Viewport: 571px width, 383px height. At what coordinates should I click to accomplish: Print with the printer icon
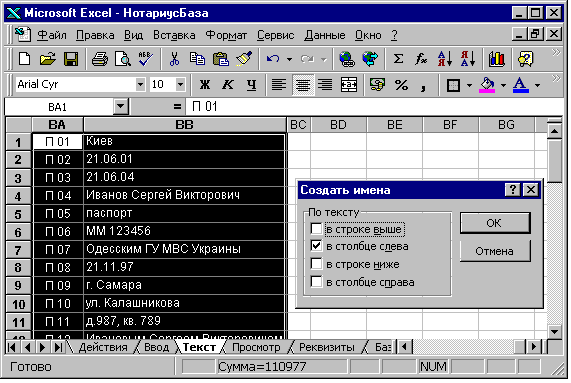(99, 59)
